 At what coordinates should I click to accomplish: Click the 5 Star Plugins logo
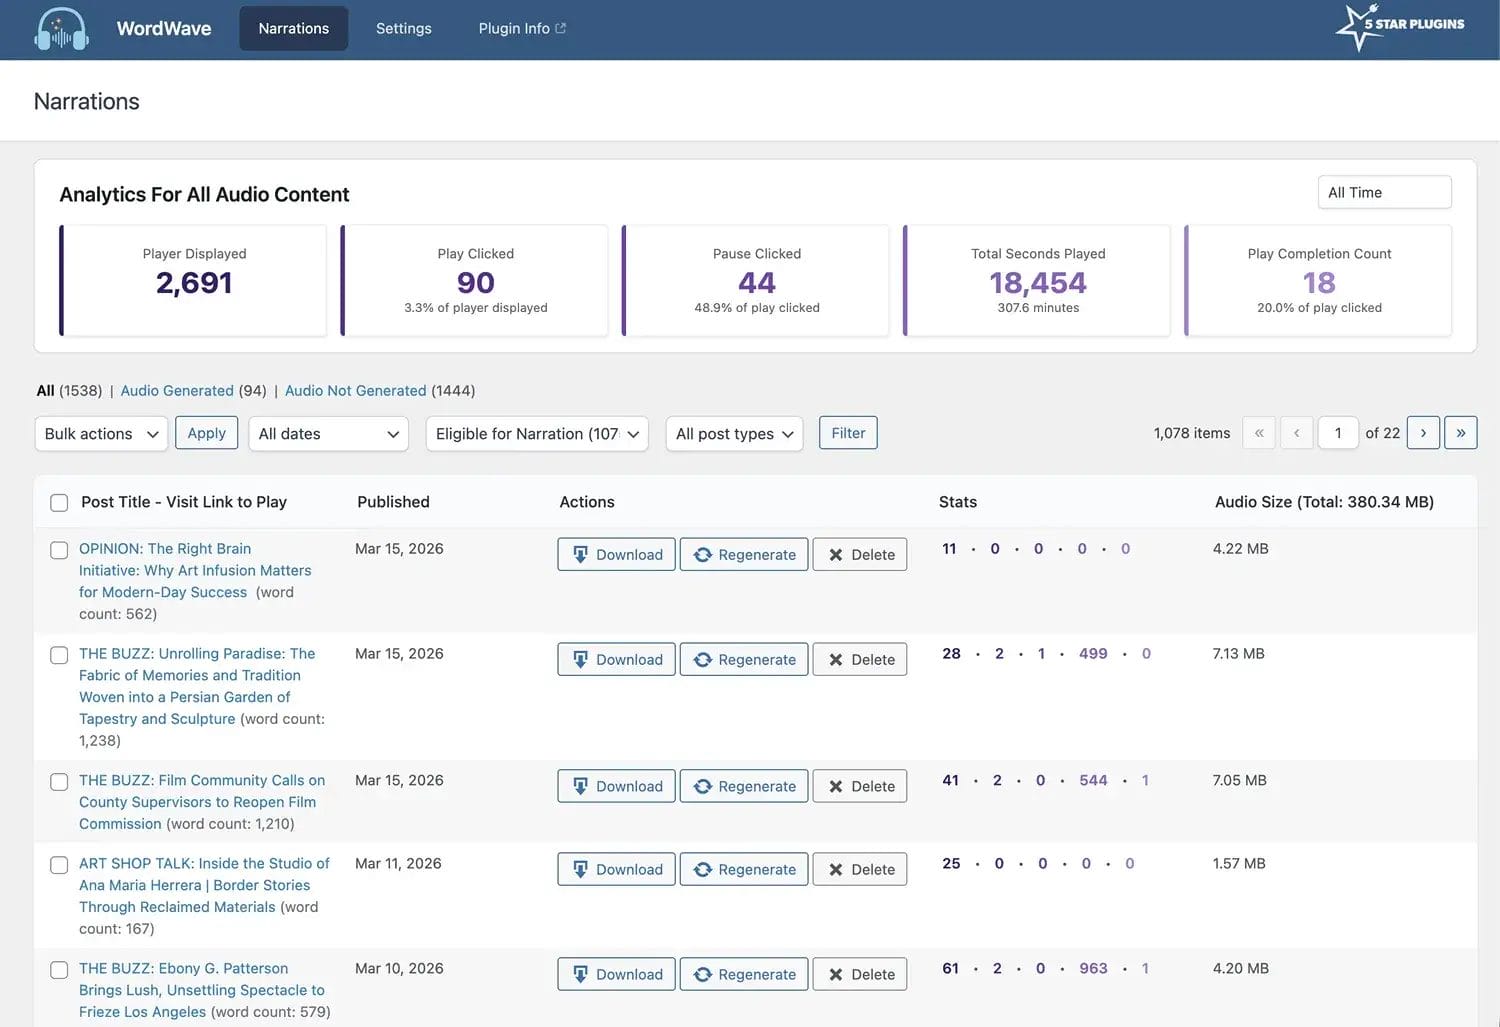click(x=1400, y=27)
